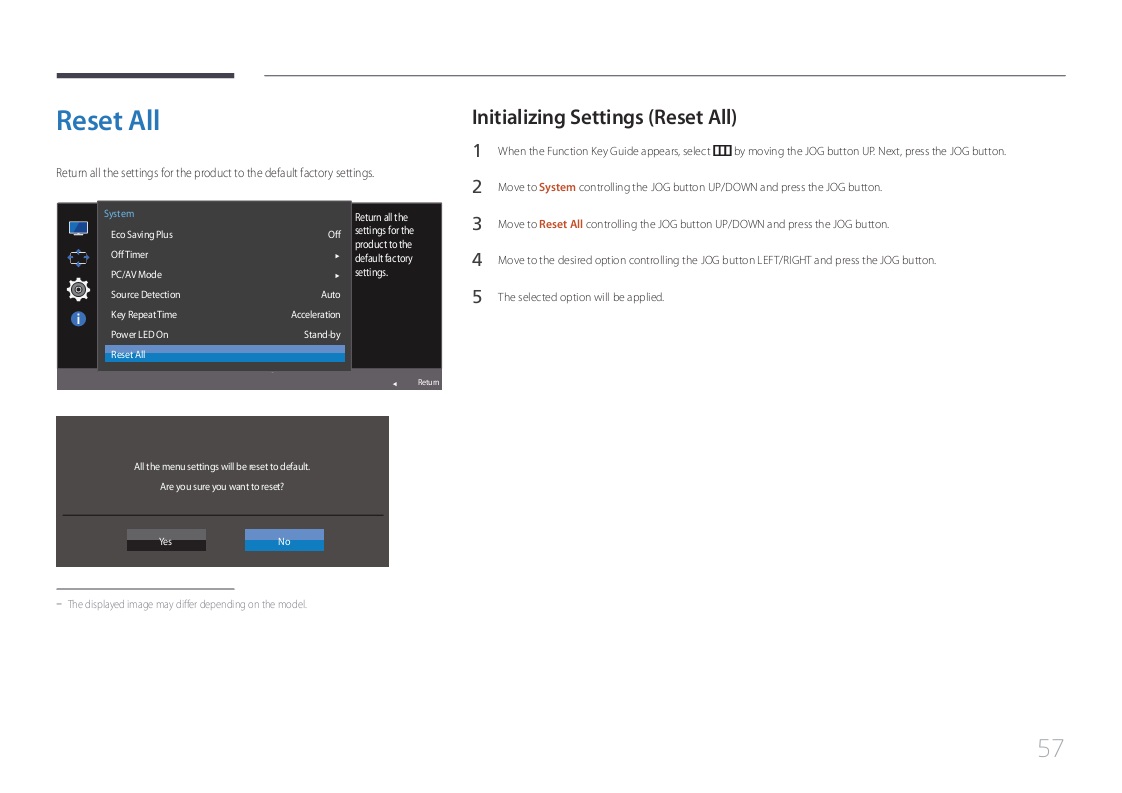Click the Stand-by value
Viewport: 1122px width, 793px height.
322,335
